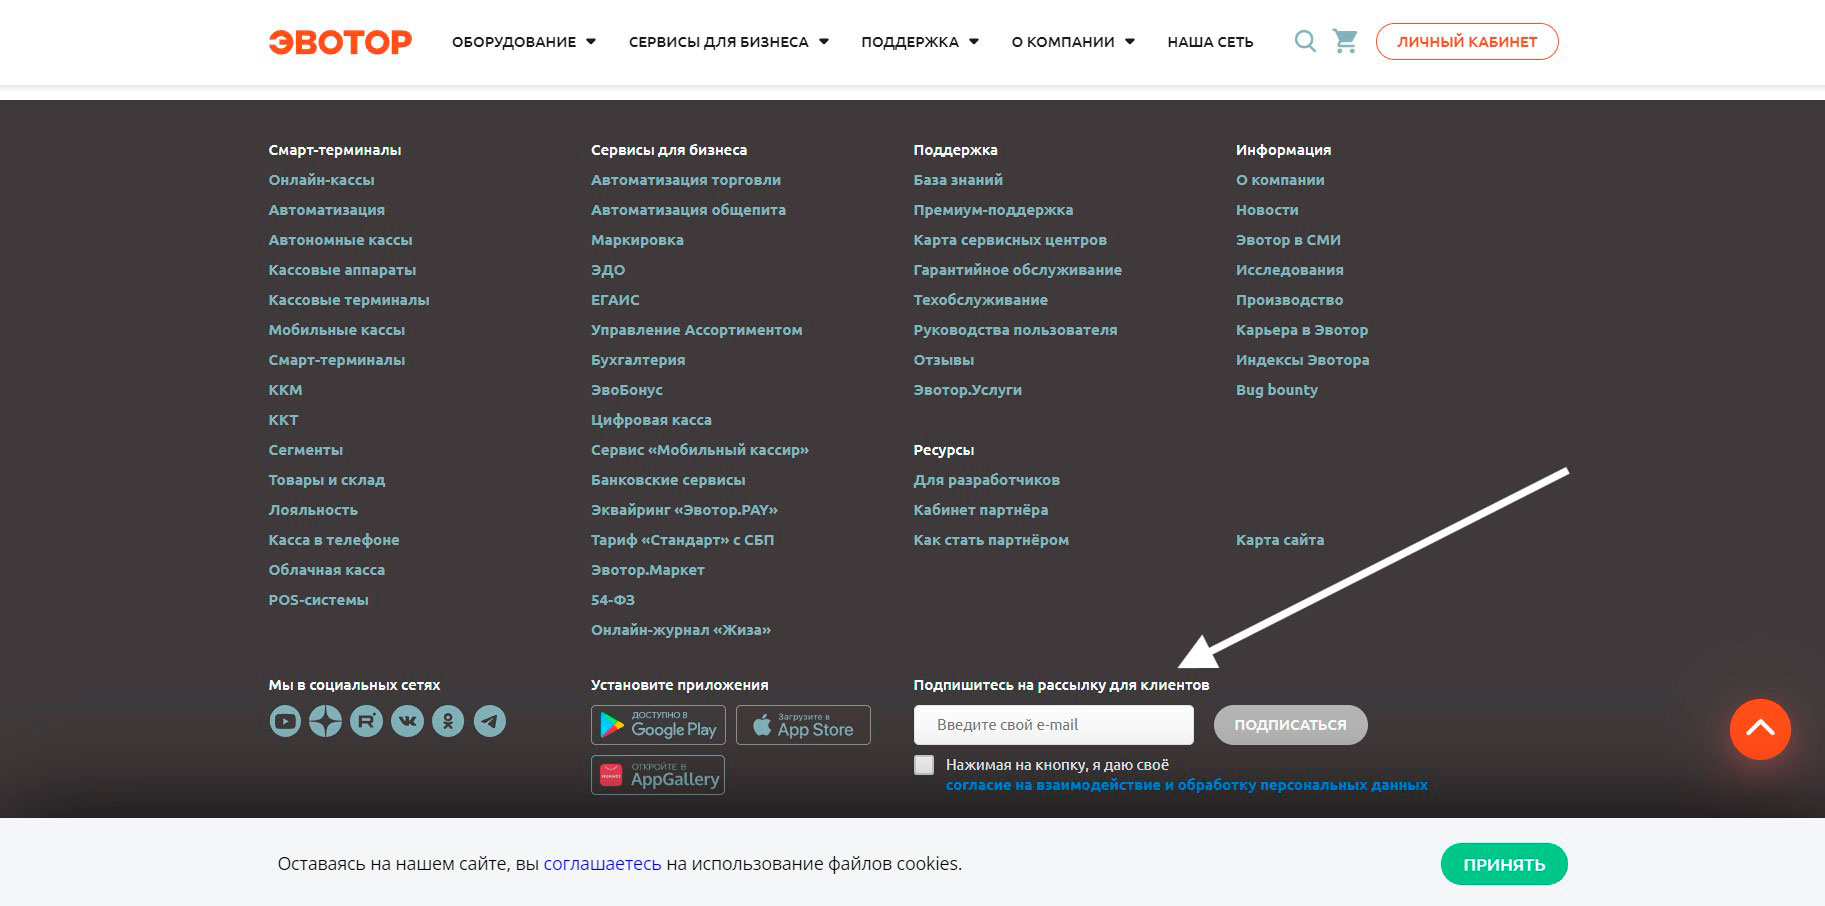
Task: Open personal data processing consent link
Action: pos(1187,785)
